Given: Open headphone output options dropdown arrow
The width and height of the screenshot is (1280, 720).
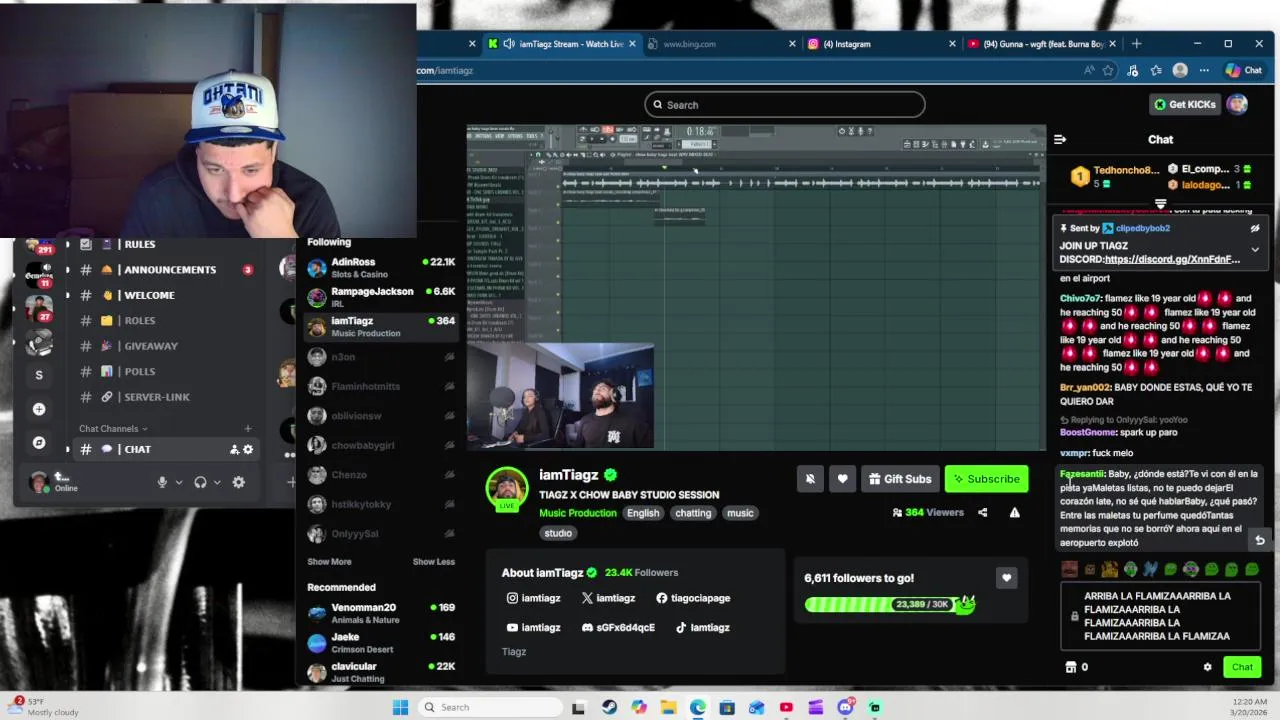Looking at the screenshot, I should (x=217, y=482).
